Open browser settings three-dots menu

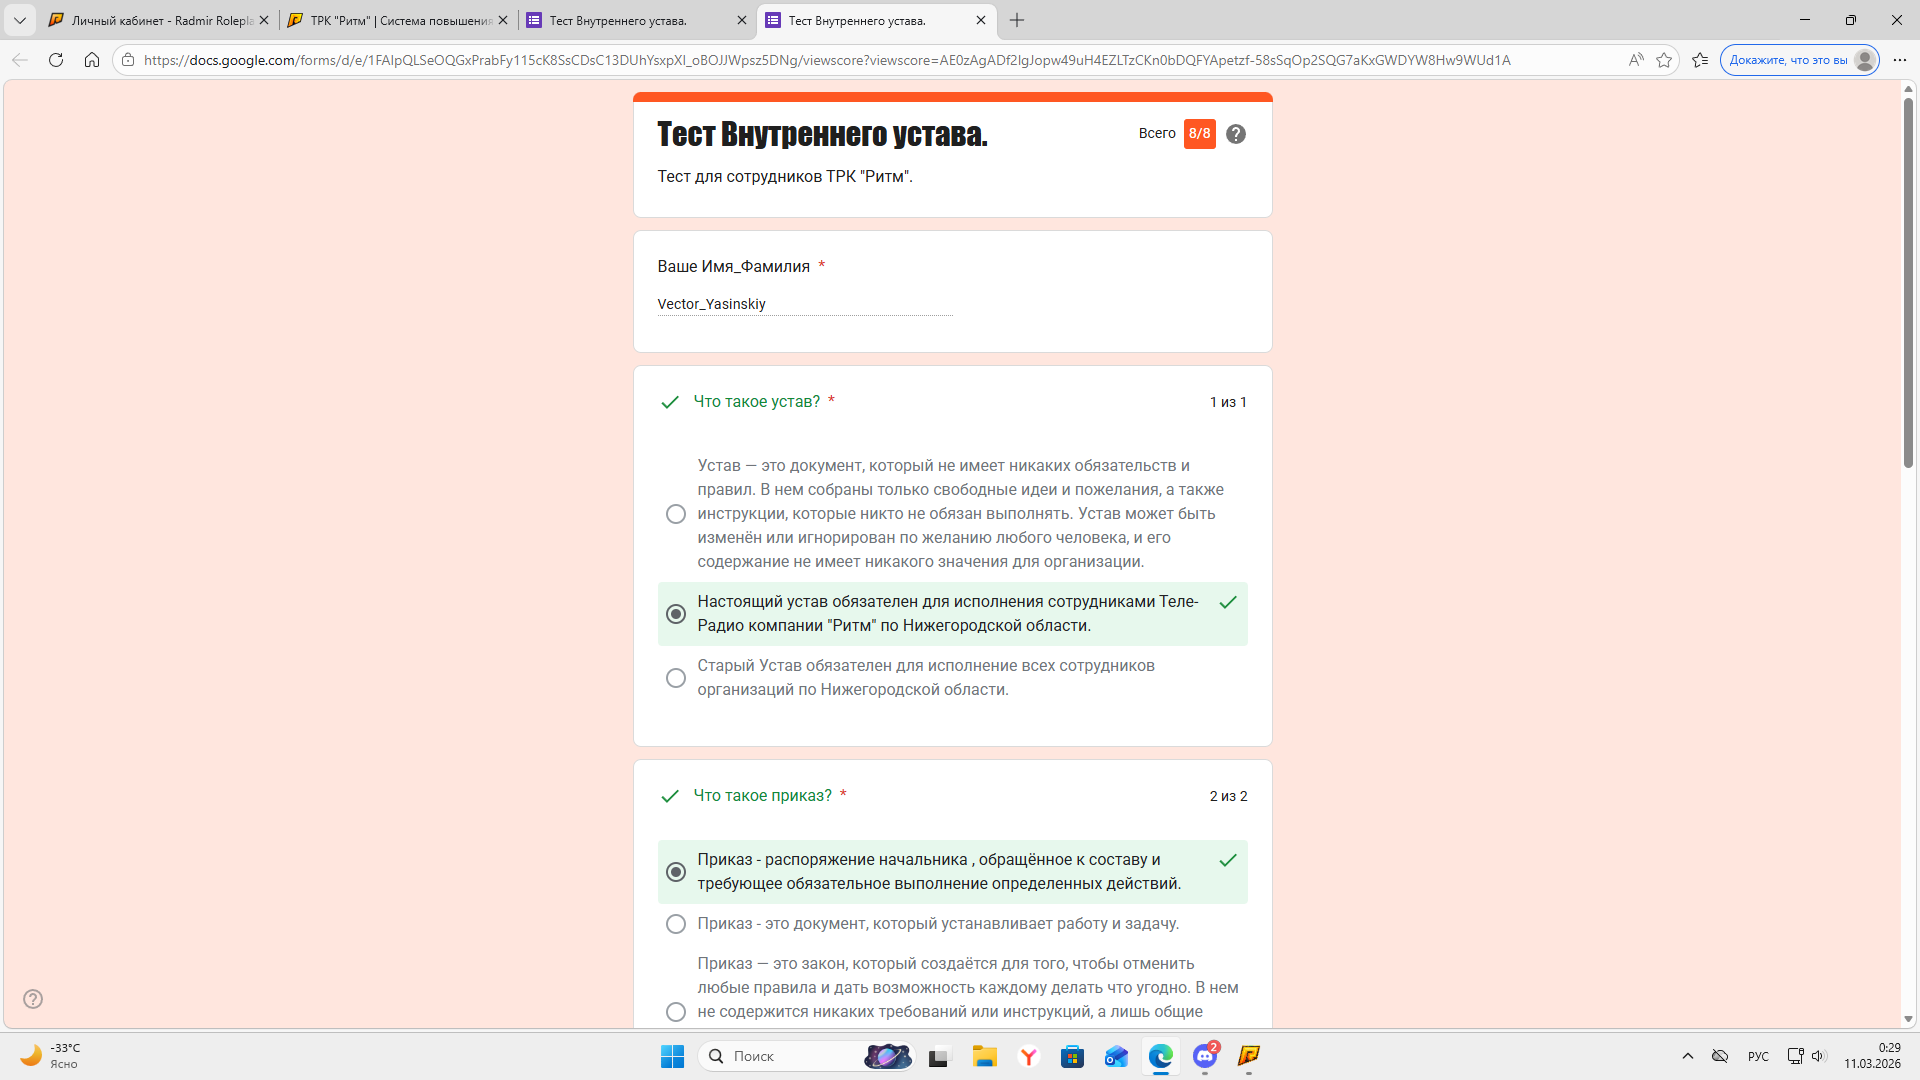[1899, 60]
